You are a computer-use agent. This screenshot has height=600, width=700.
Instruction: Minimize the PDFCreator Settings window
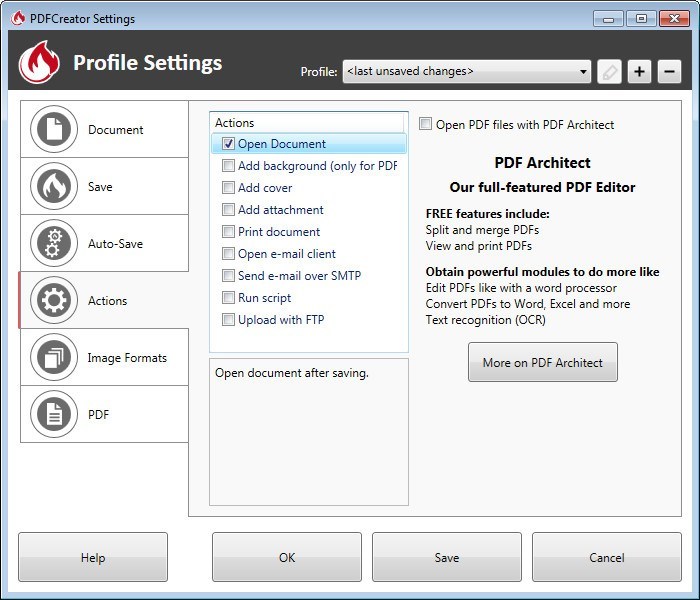(x=608, y=19)
